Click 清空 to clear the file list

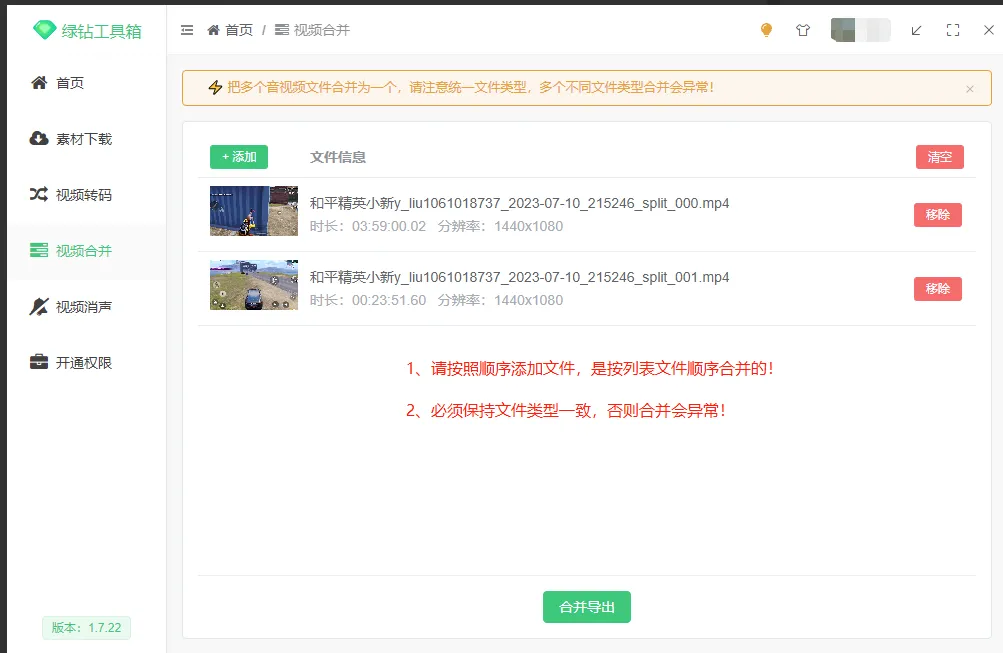pyautogui.click(x=938, y=157)
